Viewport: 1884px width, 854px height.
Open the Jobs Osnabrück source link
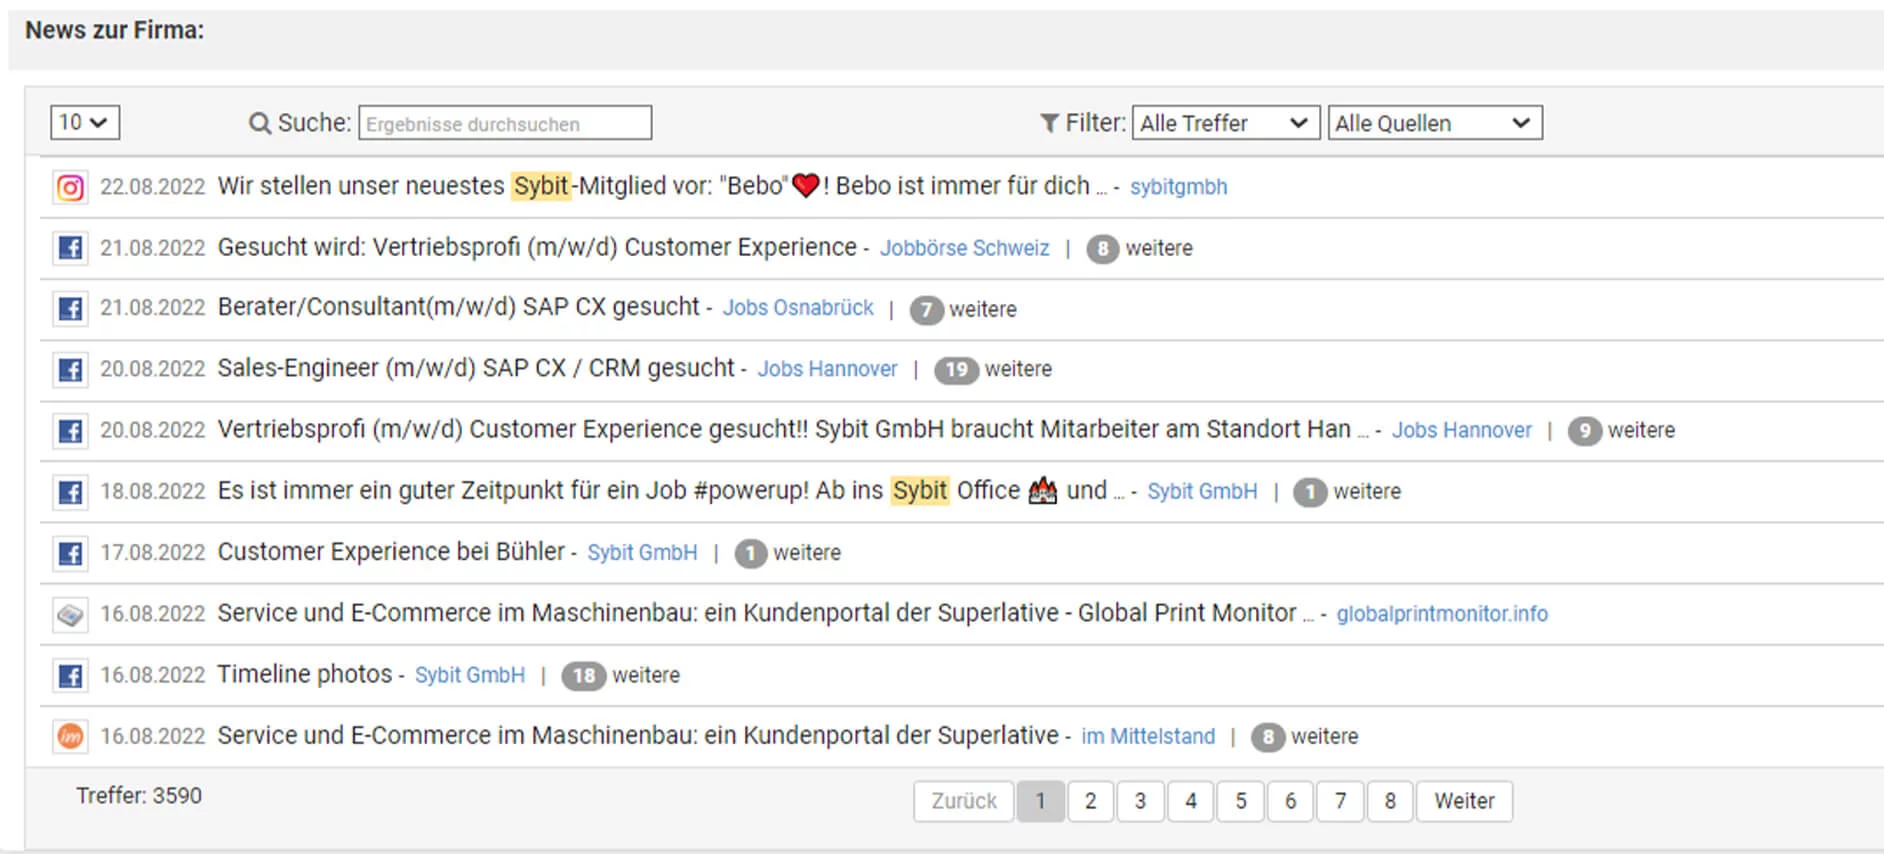798,308
